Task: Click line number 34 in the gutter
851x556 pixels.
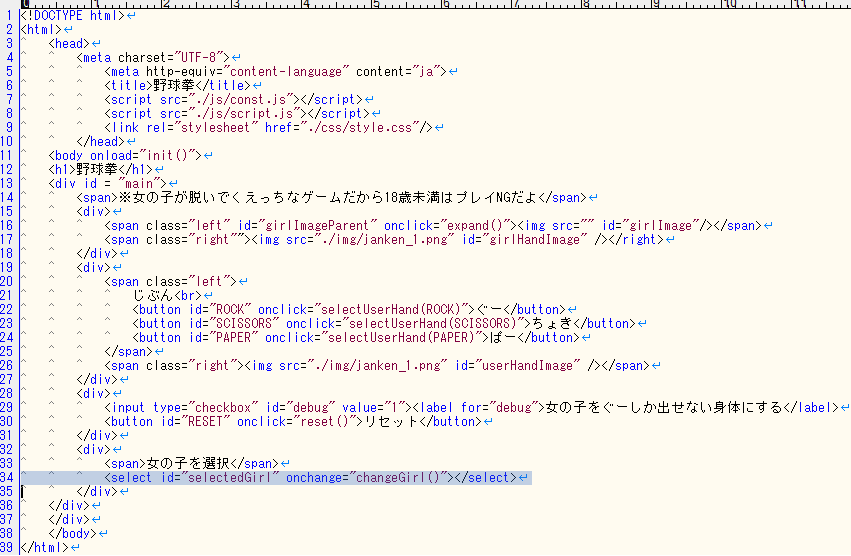Action: tap(9, 478)
